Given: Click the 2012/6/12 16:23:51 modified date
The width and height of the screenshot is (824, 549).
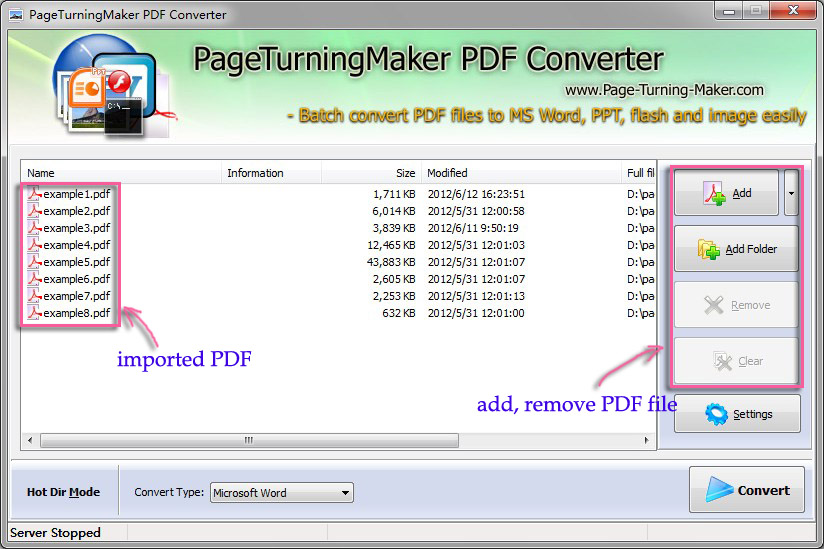Looking at the screenshot, I should [x=476, y=194].
